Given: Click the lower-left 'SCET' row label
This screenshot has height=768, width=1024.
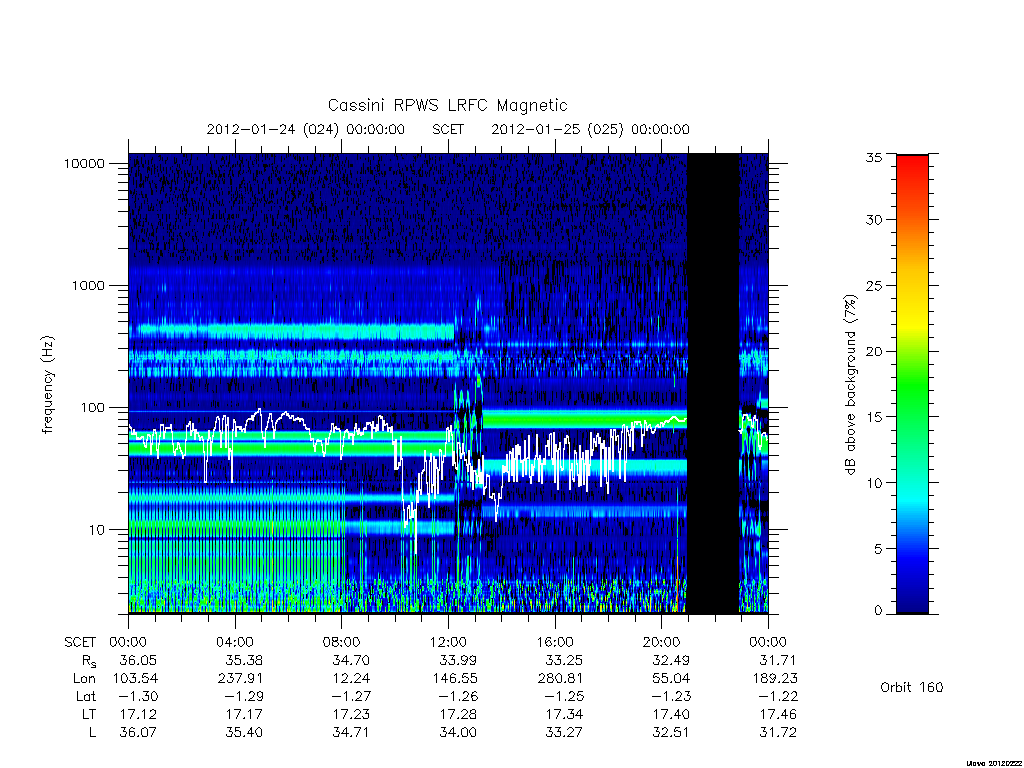Looking at the screenshot, I should (x=80, y=643).
